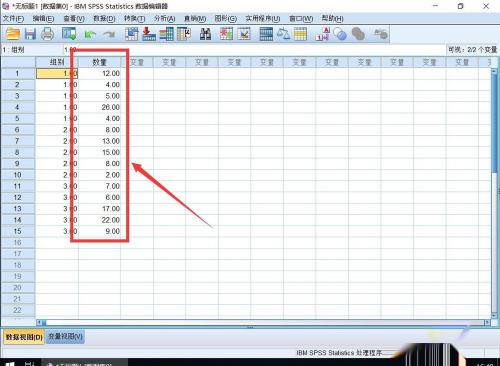
Task: Click row header number 9
Action: coord(18,164)
